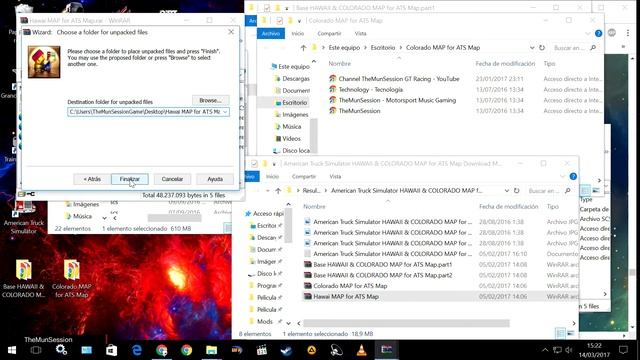Click the Ayuda button in the wizard

[215, 179]
